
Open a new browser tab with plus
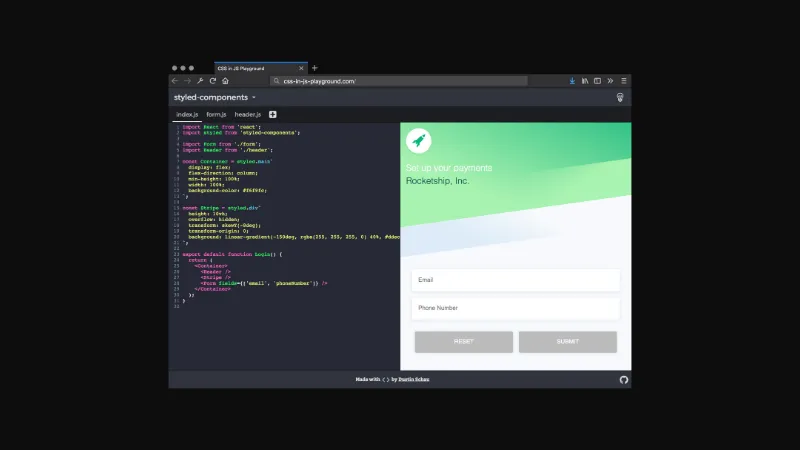(x=315, y=68)
